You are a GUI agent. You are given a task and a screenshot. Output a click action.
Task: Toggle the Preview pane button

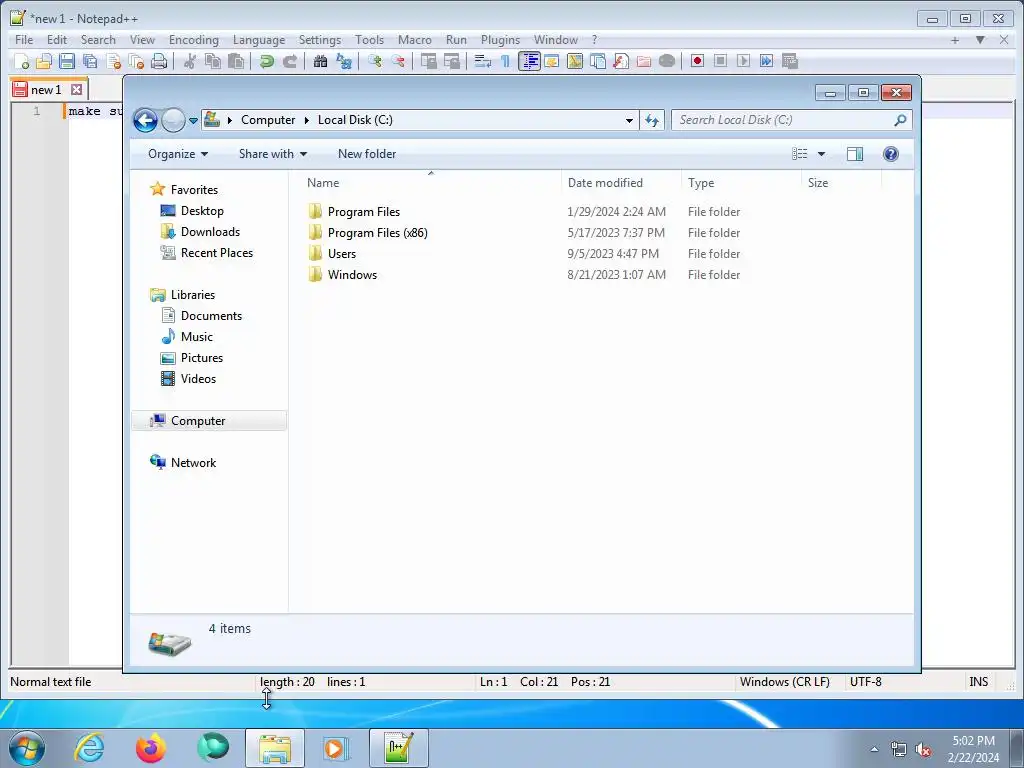(855, 154)
